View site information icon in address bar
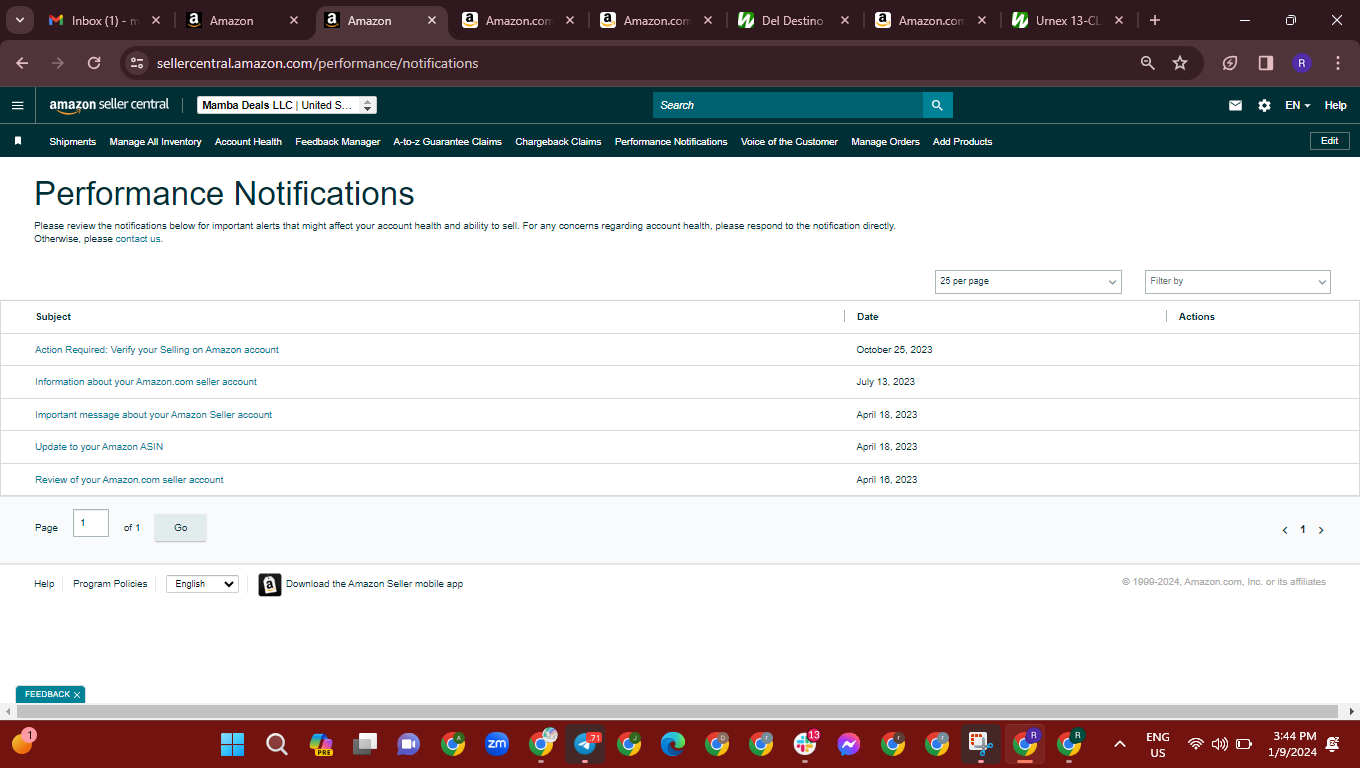Image resolution: width=1360 pixels, height=768 pixels. click(137, 63)
